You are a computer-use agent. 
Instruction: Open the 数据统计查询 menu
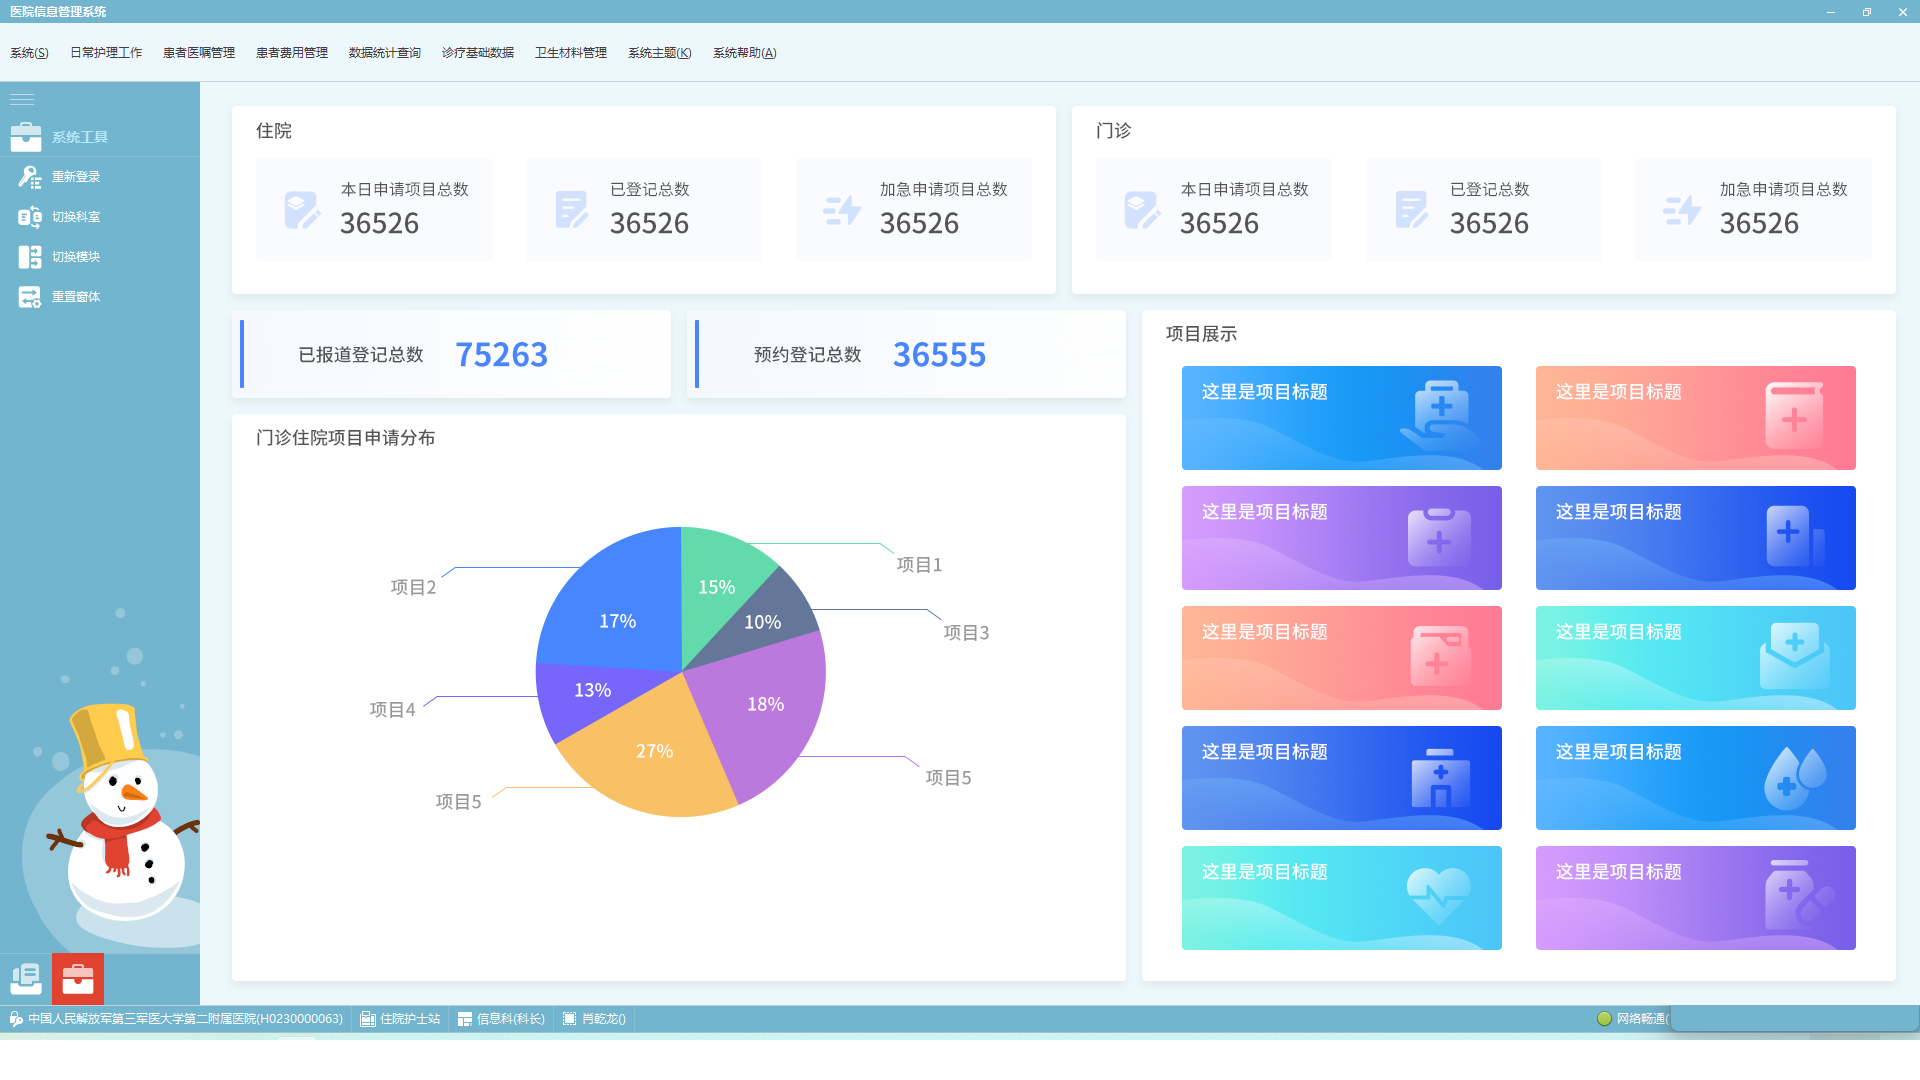pos(385,53)
